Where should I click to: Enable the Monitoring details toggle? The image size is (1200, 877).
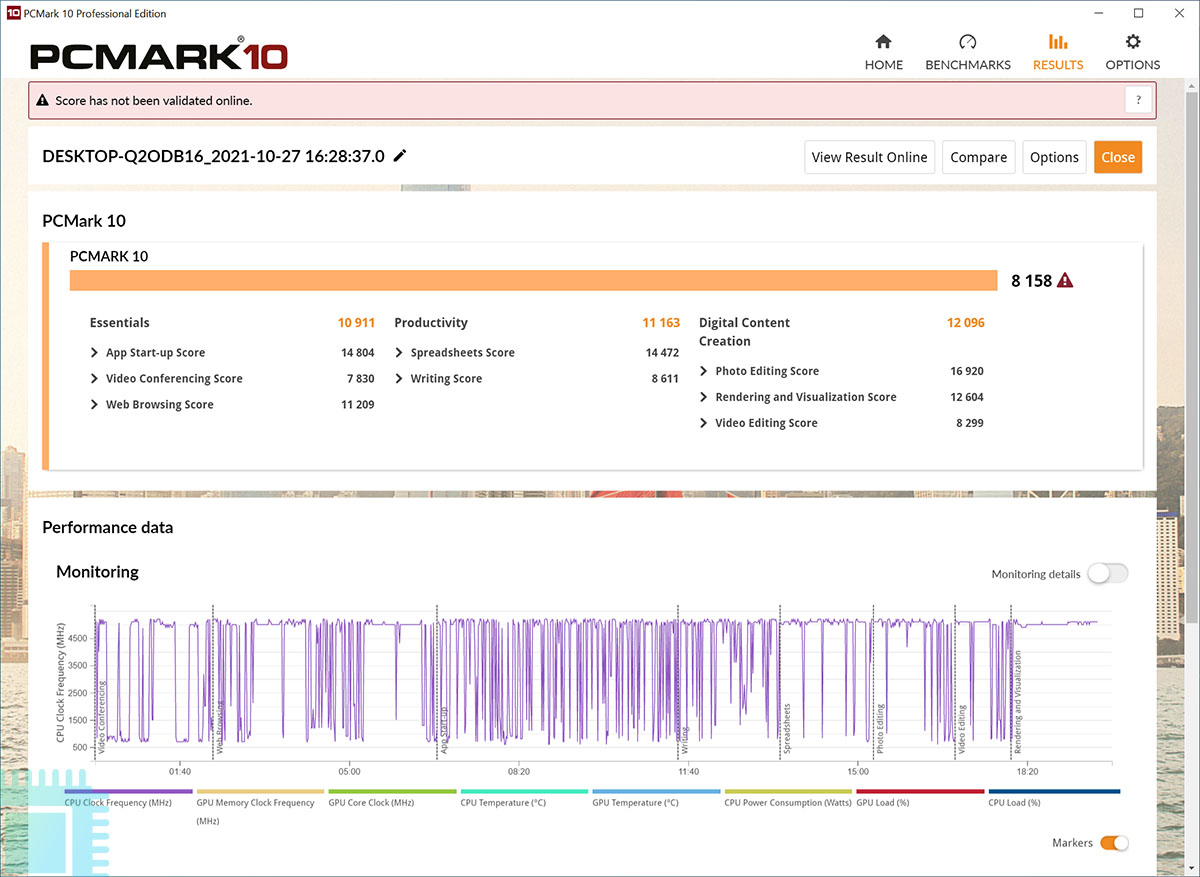click(x=1107, y=574)
